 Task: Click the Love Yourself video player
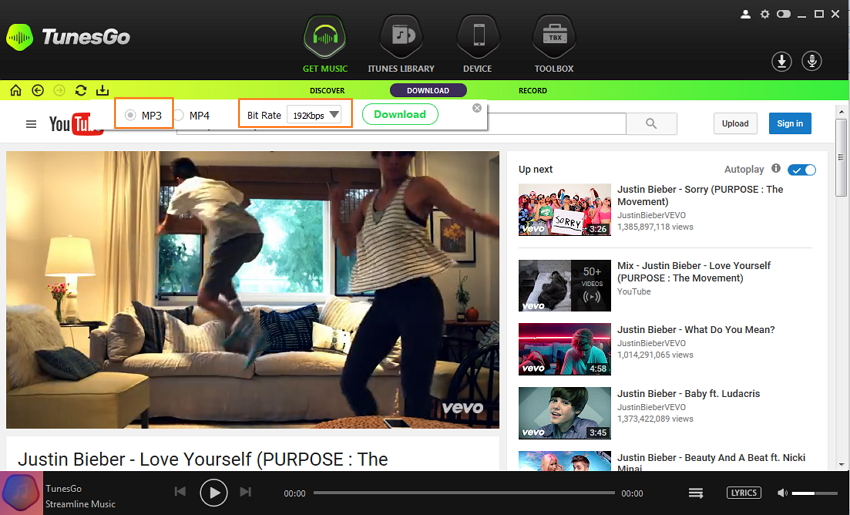pyautogui.click(x=253, y=290)
